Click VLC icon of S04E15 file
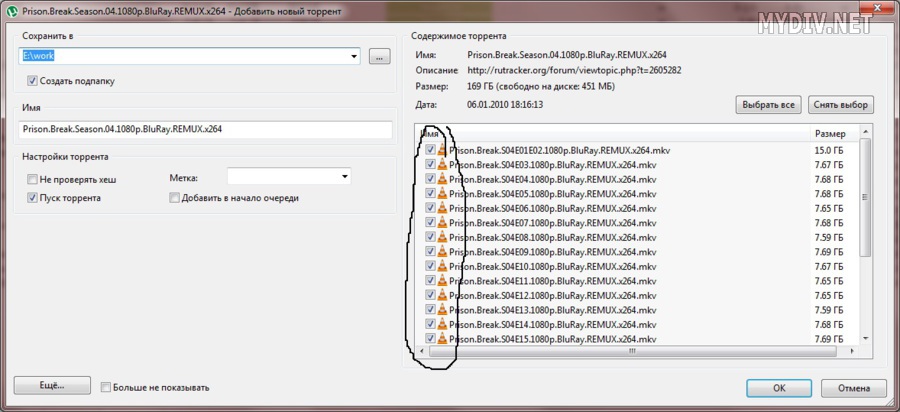 click(442, 339)
